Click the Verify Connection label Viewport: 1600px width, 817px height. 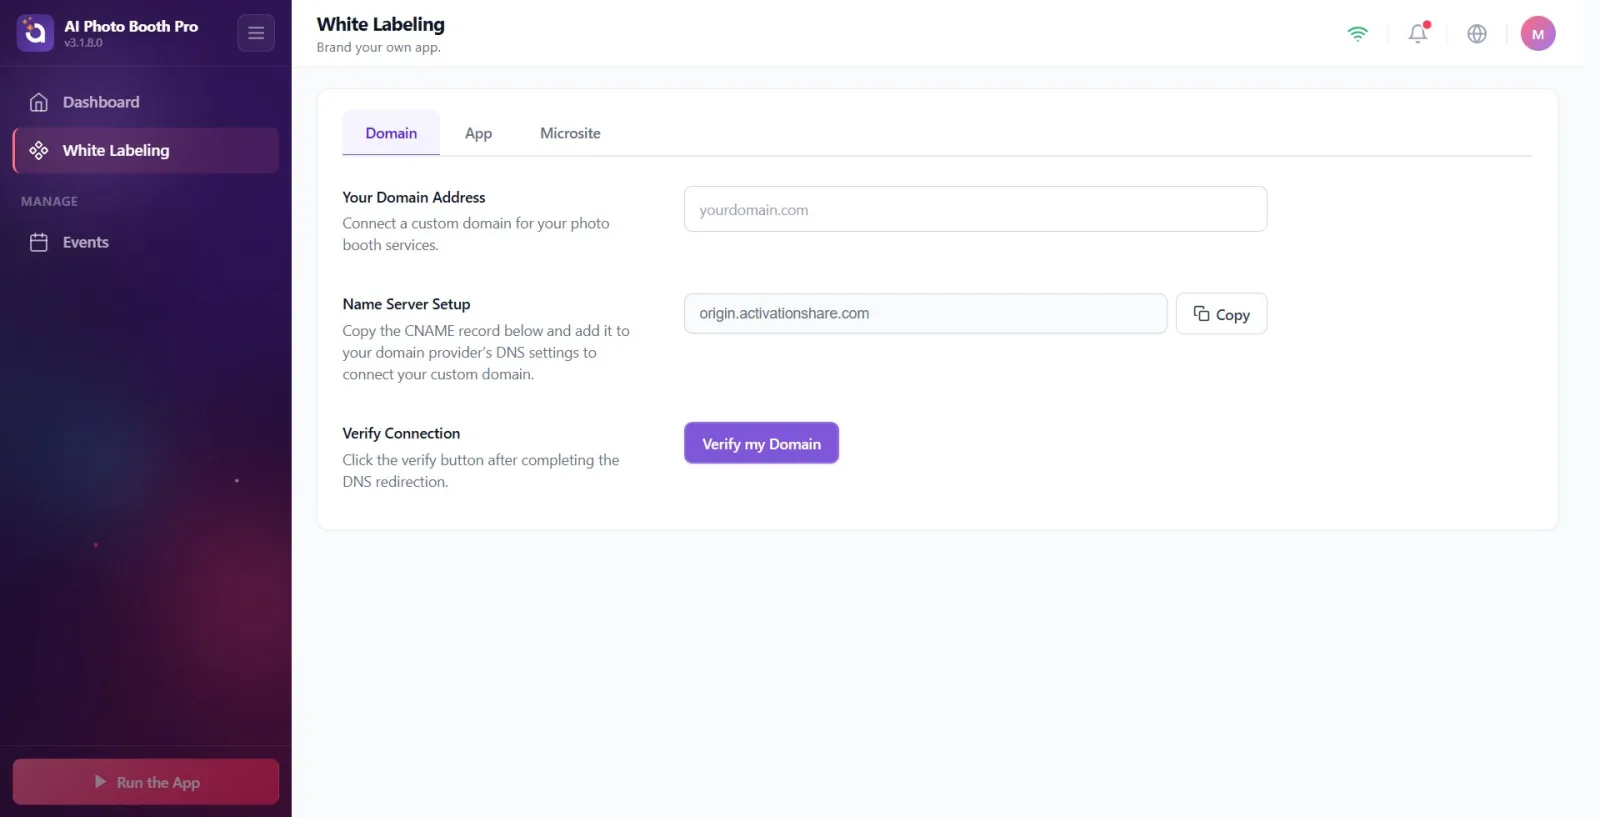[x=401, y=433]
